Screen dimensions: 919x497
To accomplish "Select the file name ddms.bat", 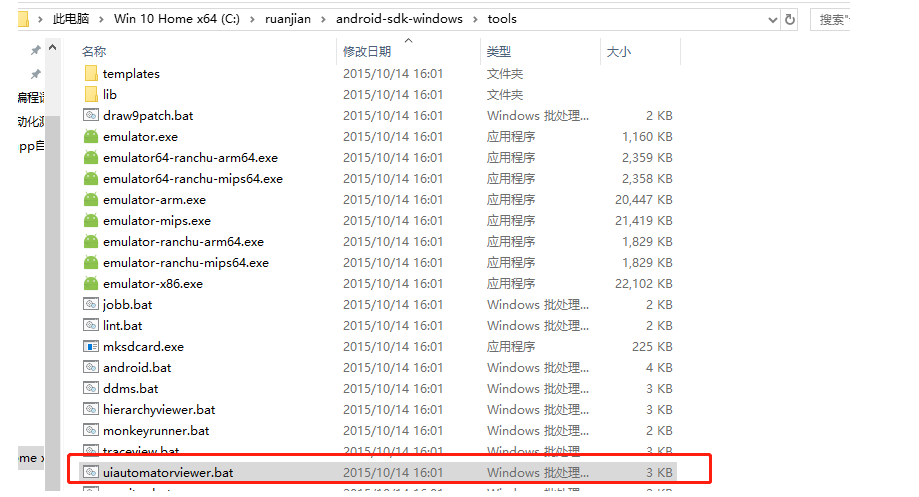I will click(131, 389).
